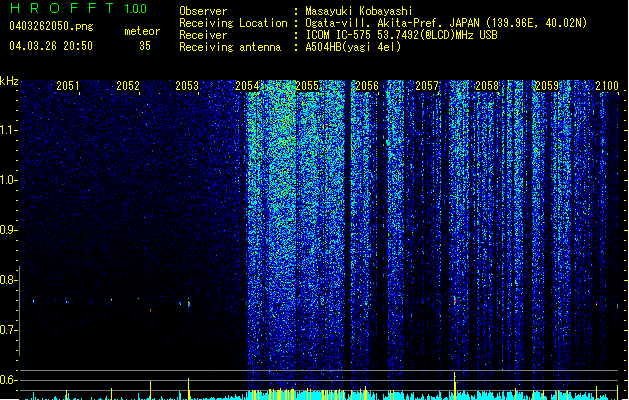Click the bright meteor echo just after 2053

(189, 304)
